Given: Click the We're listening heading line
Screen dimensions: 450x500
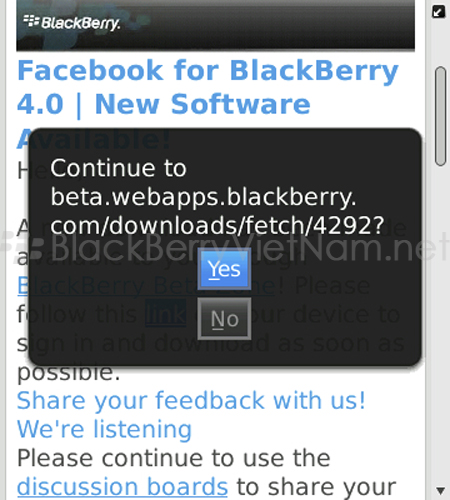Looking at the screenshot, I should tap(104, 429).
